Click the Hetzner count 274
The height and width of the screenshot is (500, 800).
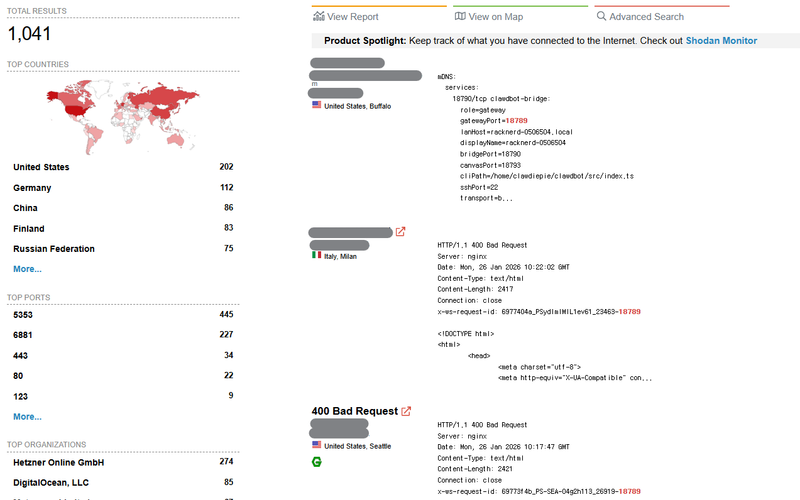point(227,461)
